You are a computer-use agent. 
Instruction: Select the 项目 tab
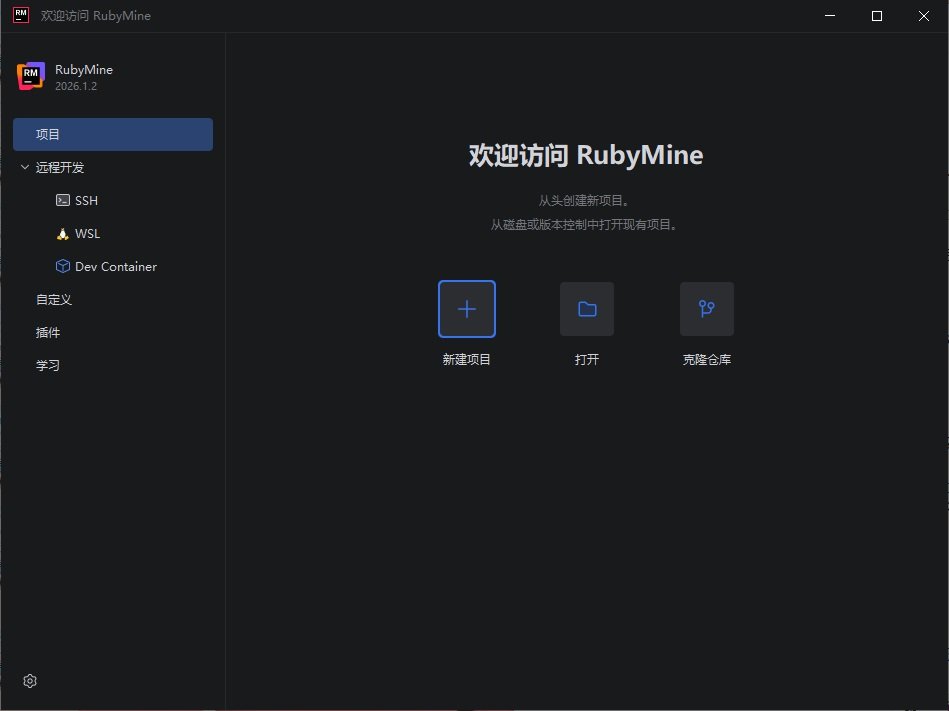[113, 134]
